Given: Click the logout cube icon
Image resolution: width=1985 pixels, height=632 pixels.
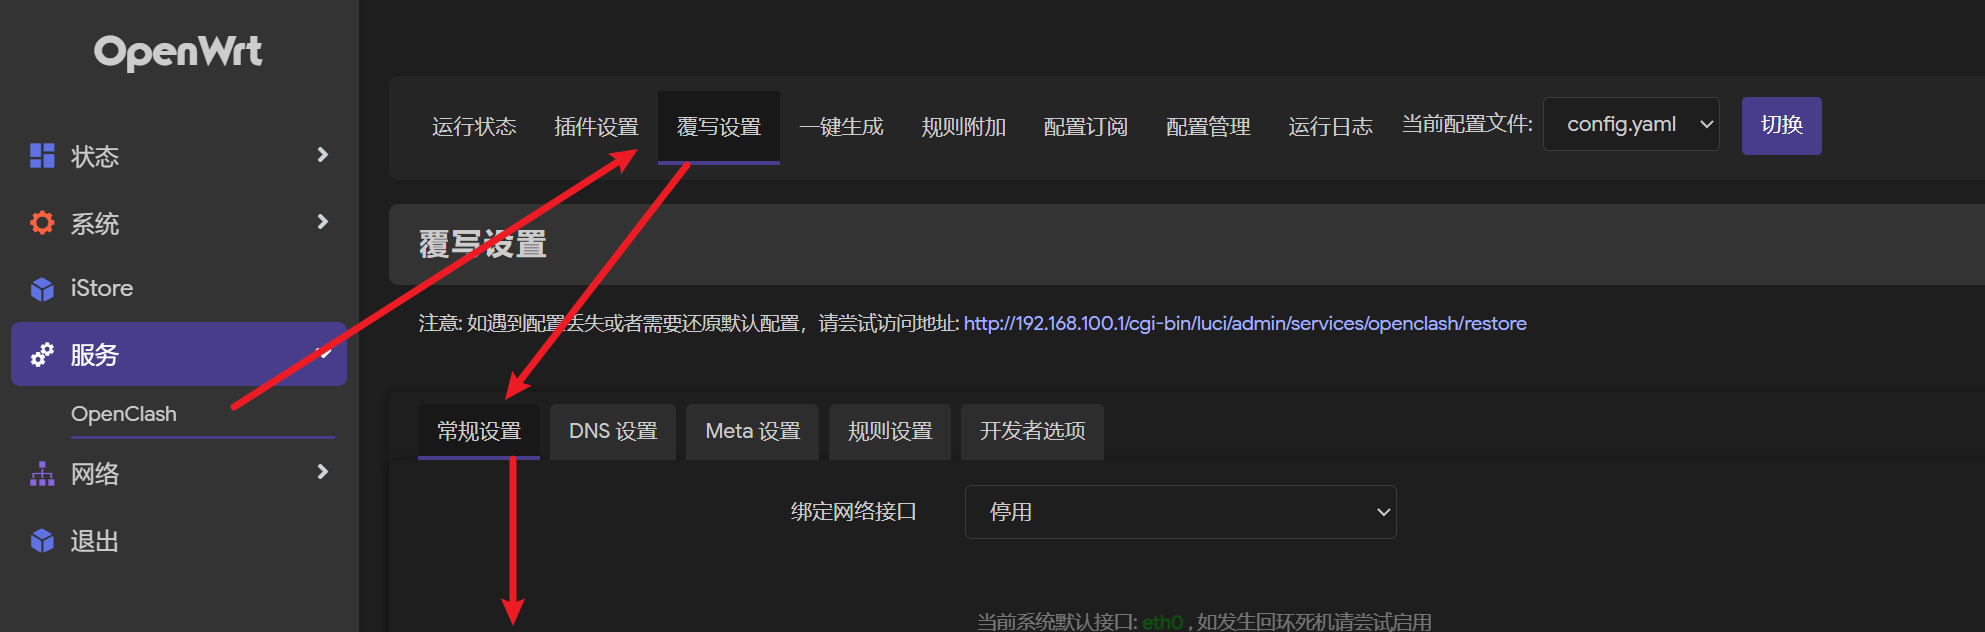Looking at the screenshot, I should 42,541.
